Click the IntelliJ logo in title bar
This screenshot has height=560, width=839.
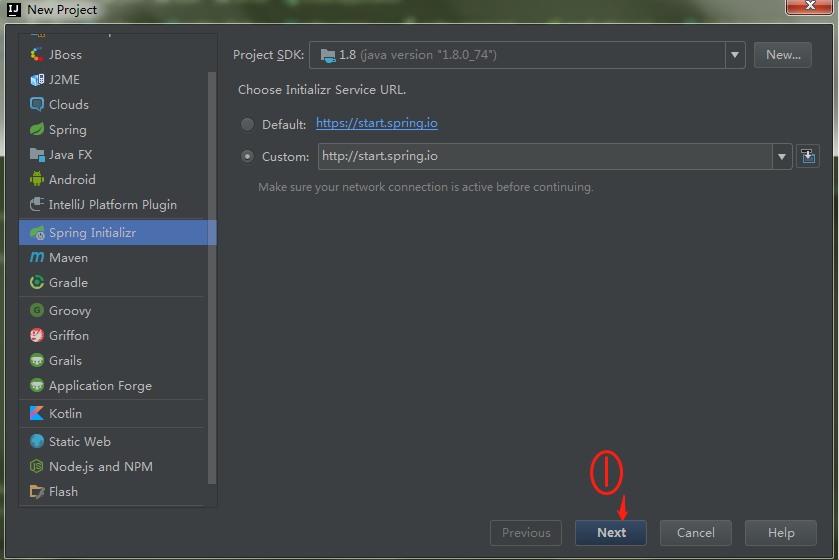coord(13,10)
